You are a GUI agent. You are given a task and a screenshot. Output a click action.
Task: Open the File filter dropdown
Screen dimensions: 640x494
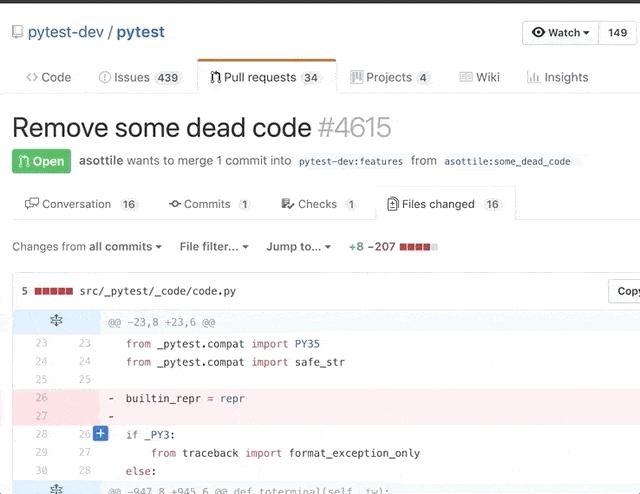pyautogui.click(x=214, y=247)
